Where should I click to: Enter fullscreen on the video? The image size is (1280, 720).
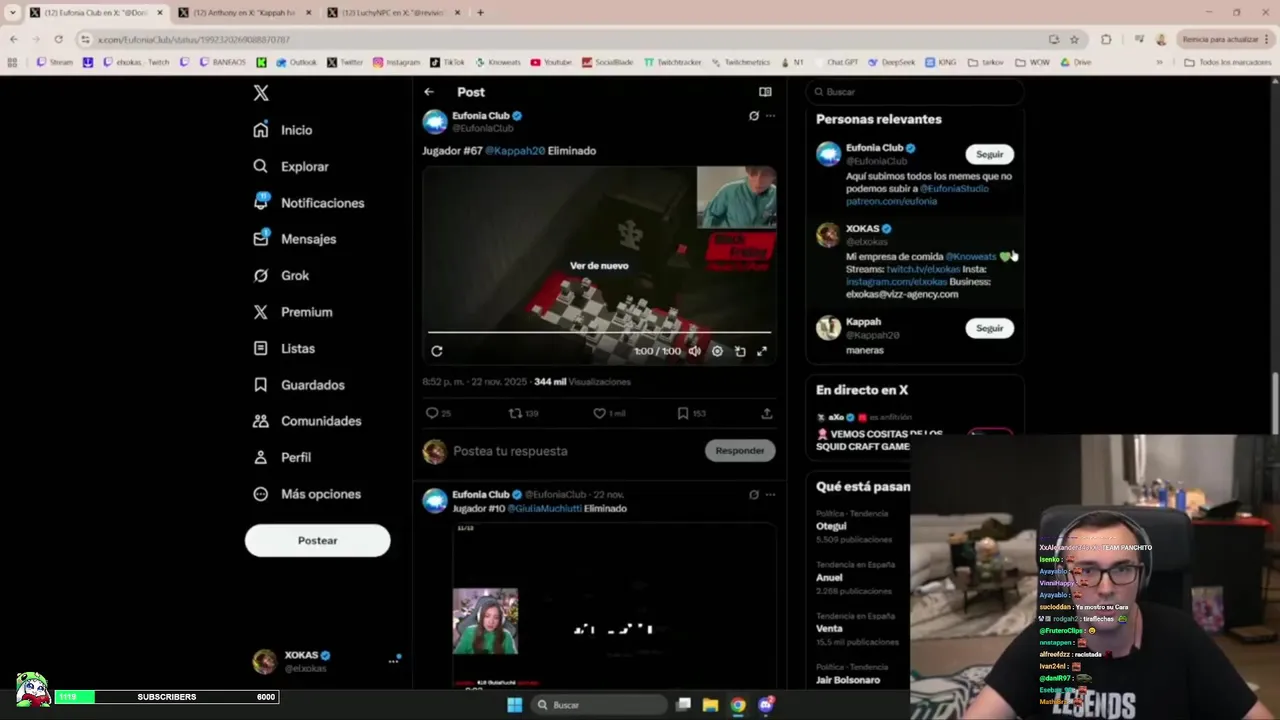[x=762, y=351]
